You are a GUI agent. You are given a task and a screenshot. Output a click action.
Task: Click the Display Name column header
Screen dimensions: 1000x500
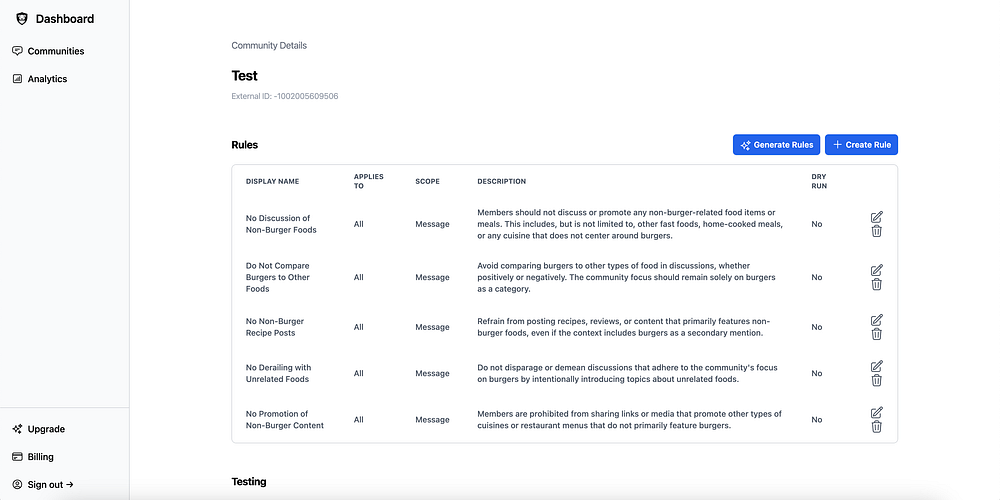(272, 182)
